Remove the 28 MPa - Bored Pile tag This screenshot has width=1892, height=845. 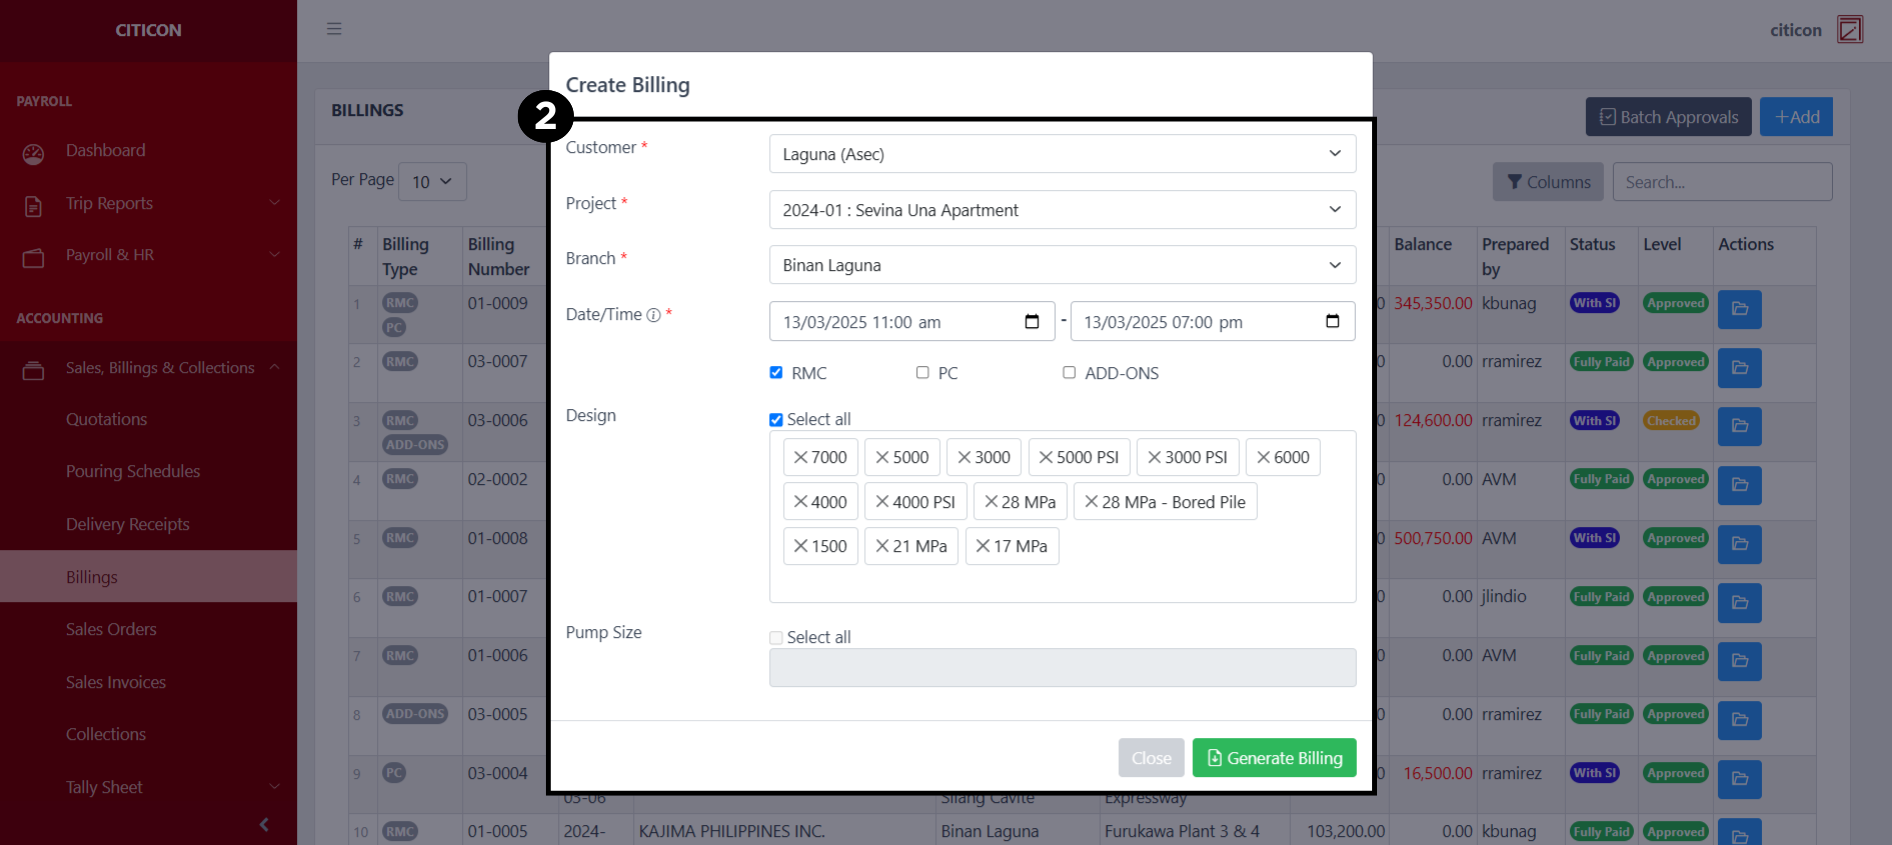1091,502
